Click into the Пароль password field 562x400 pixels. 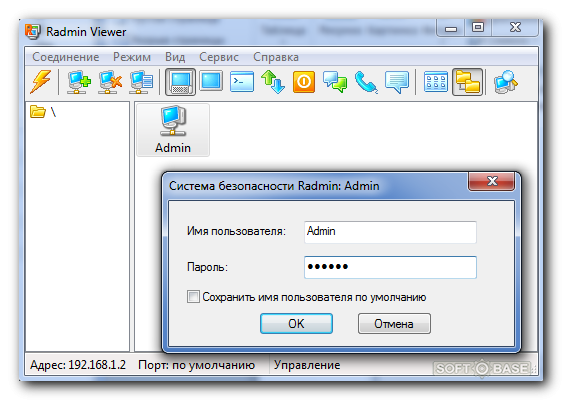[x=390, y=267]
